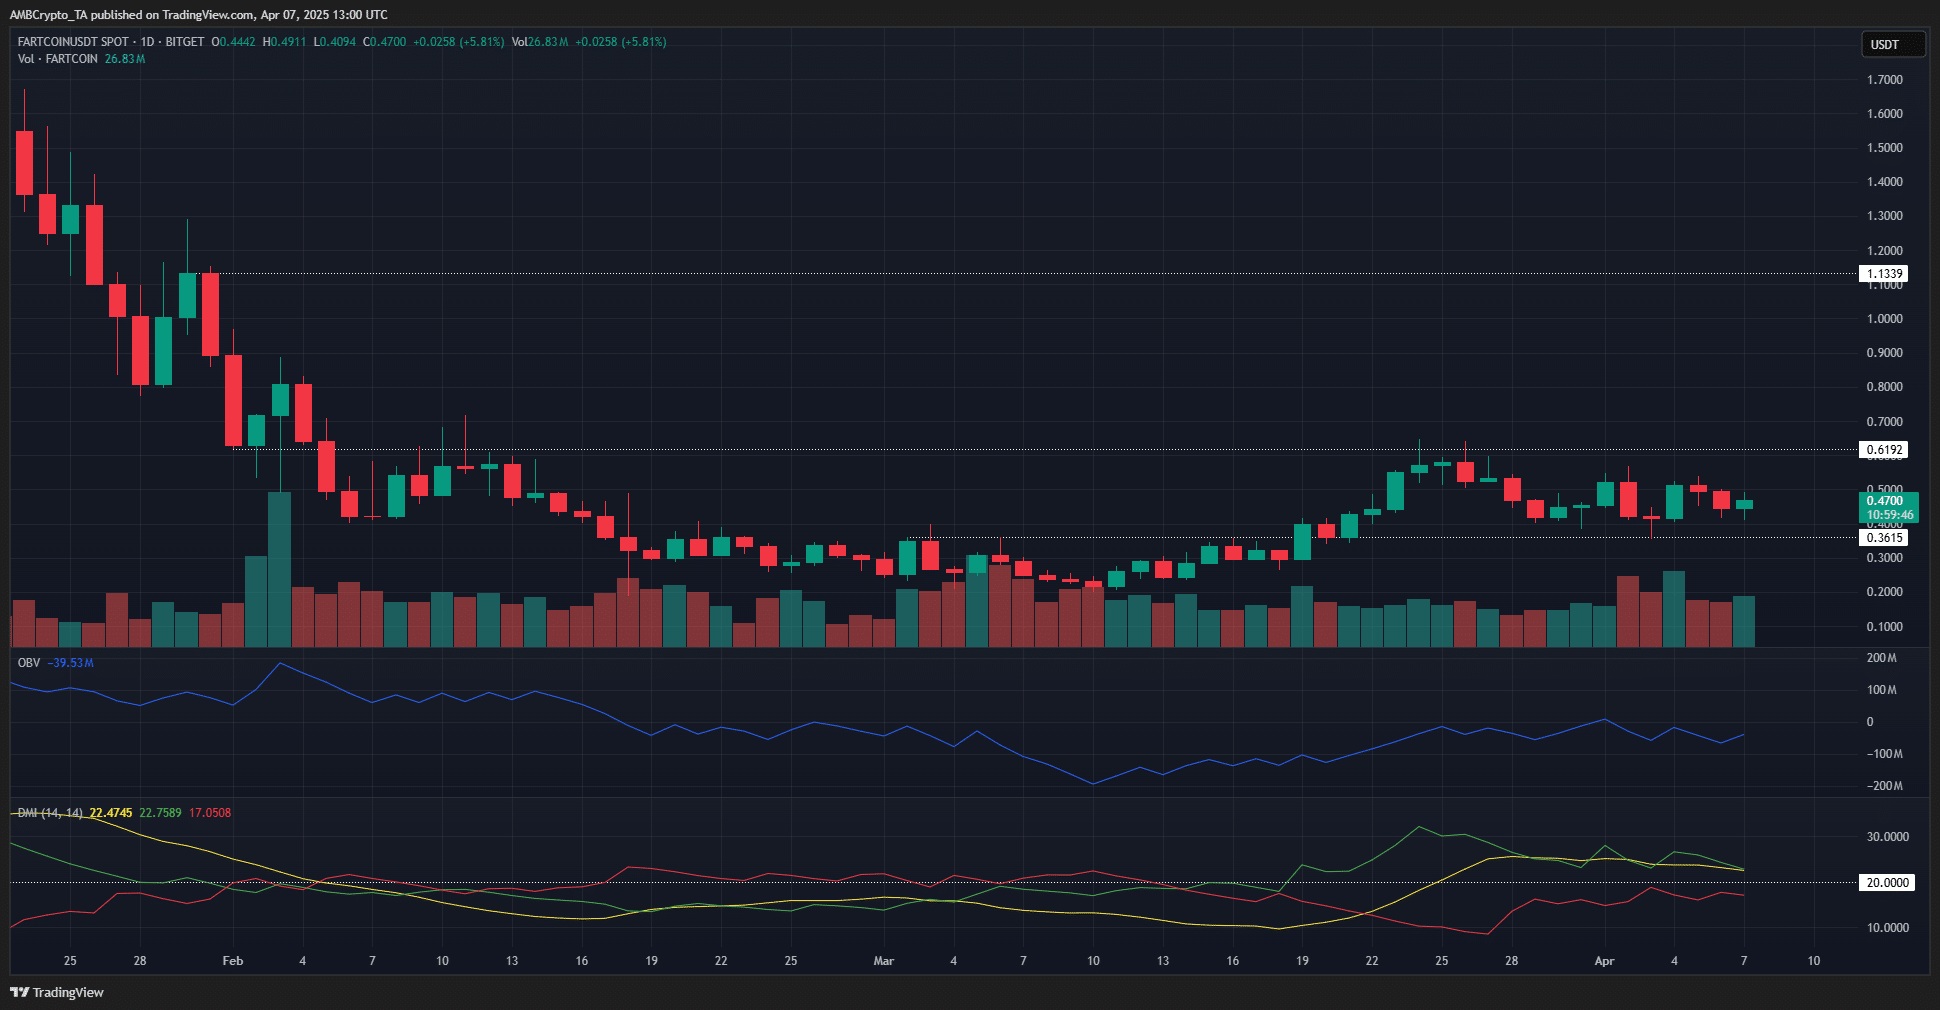This screenshot has height=1010, width=1940.
Task: Click the FARTCOINUSDT SPOT symbol title
Action: (x=74, y=42)
